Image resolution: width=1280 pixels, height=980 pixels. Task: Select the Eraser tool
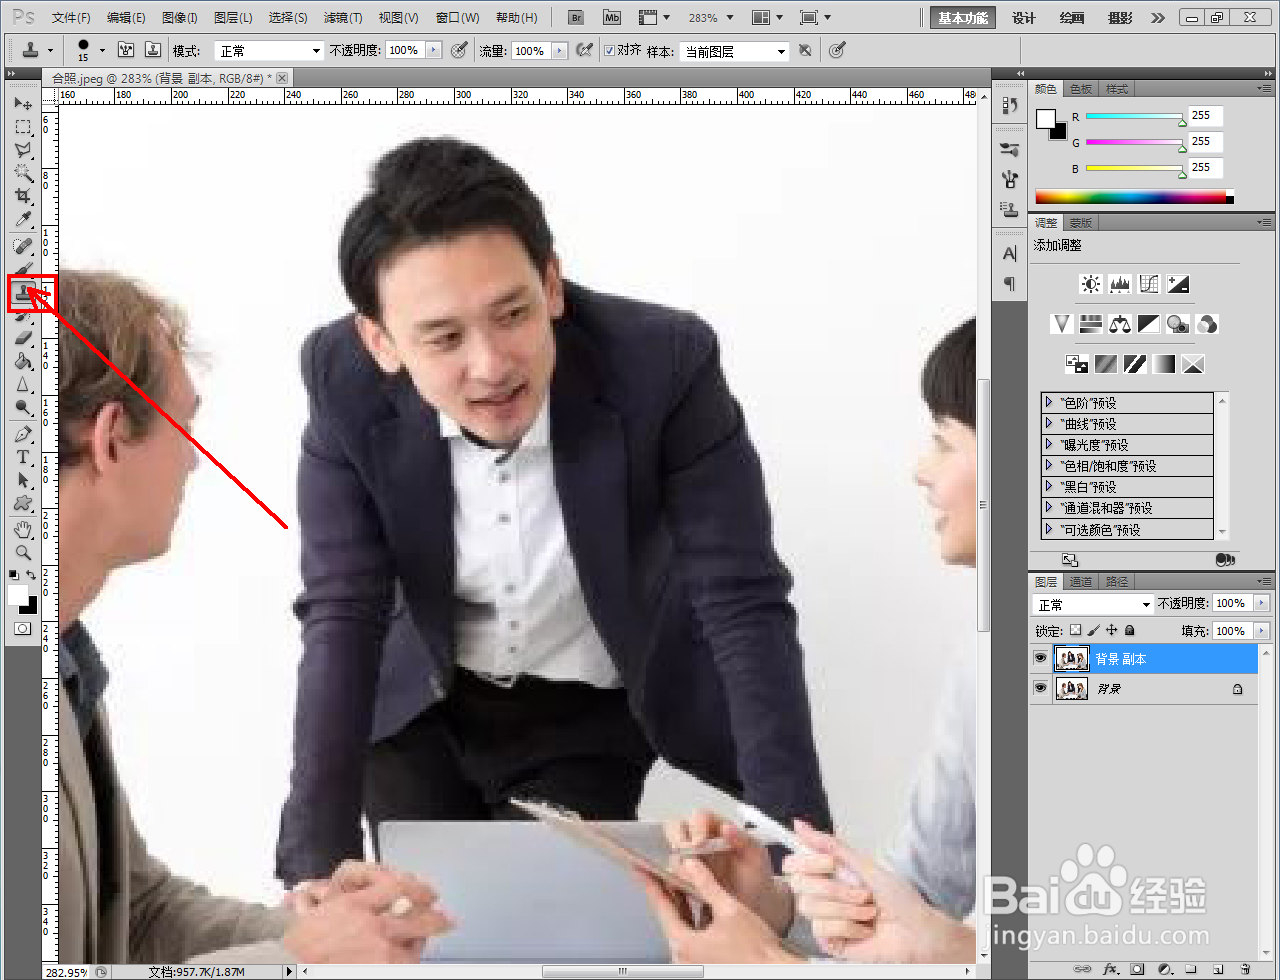(23, 338)
